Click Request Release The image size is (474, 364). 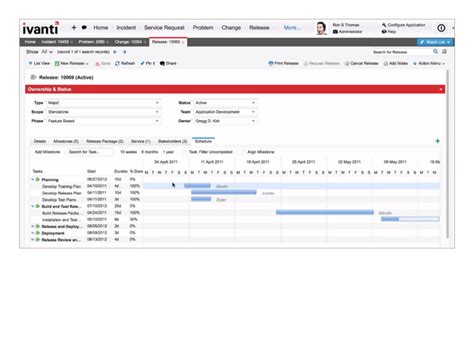click(x=322, y=63)
